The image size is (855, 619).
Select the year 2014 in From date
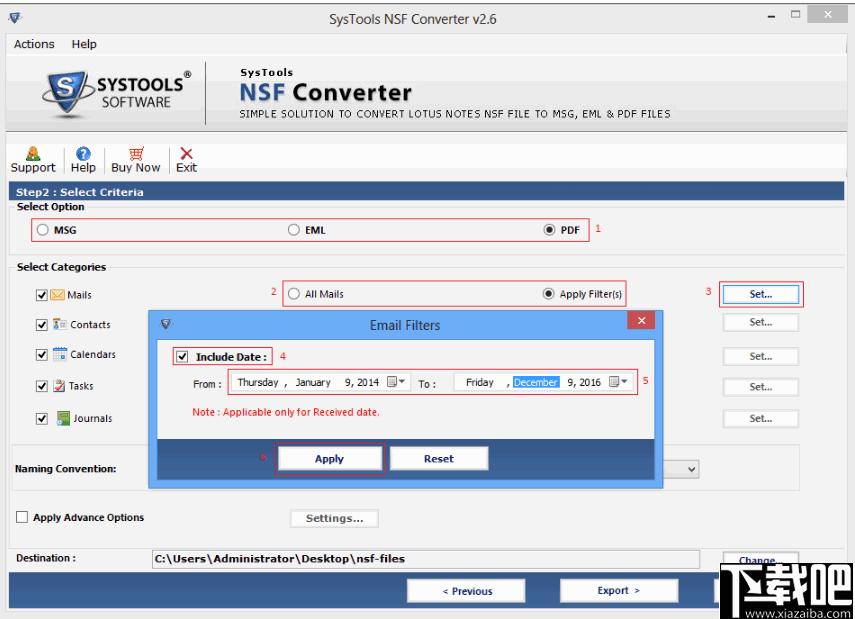[x=368, y=382]
